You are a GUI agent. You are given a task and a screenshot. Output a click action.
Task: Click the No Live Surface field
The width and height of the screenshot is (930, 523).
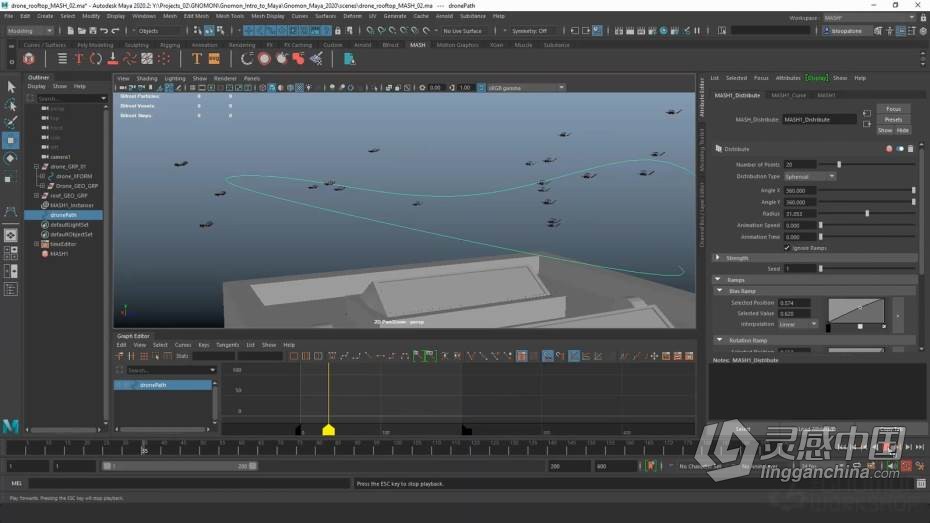pos(462,31)
